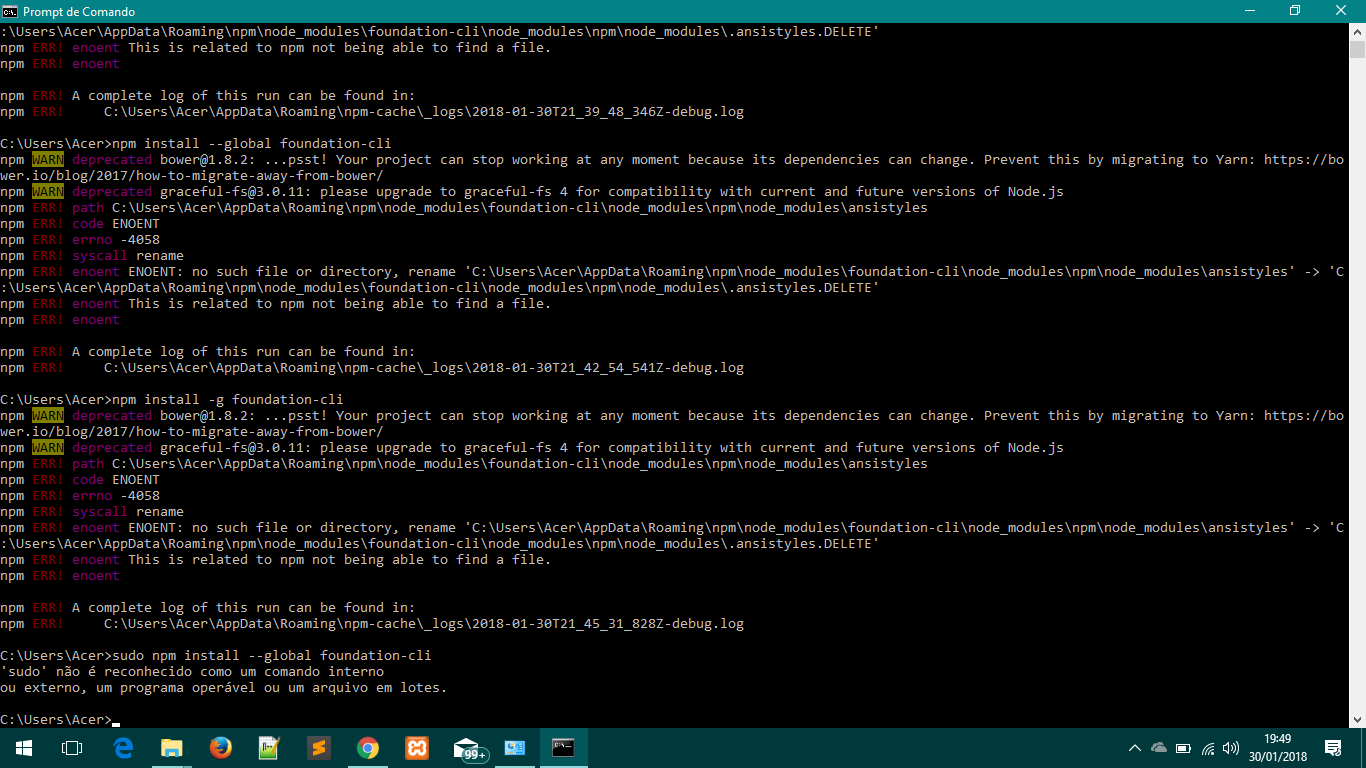Open the OneDrive tray icon
The image size is (1366, 768).
tap(1159, 748)
